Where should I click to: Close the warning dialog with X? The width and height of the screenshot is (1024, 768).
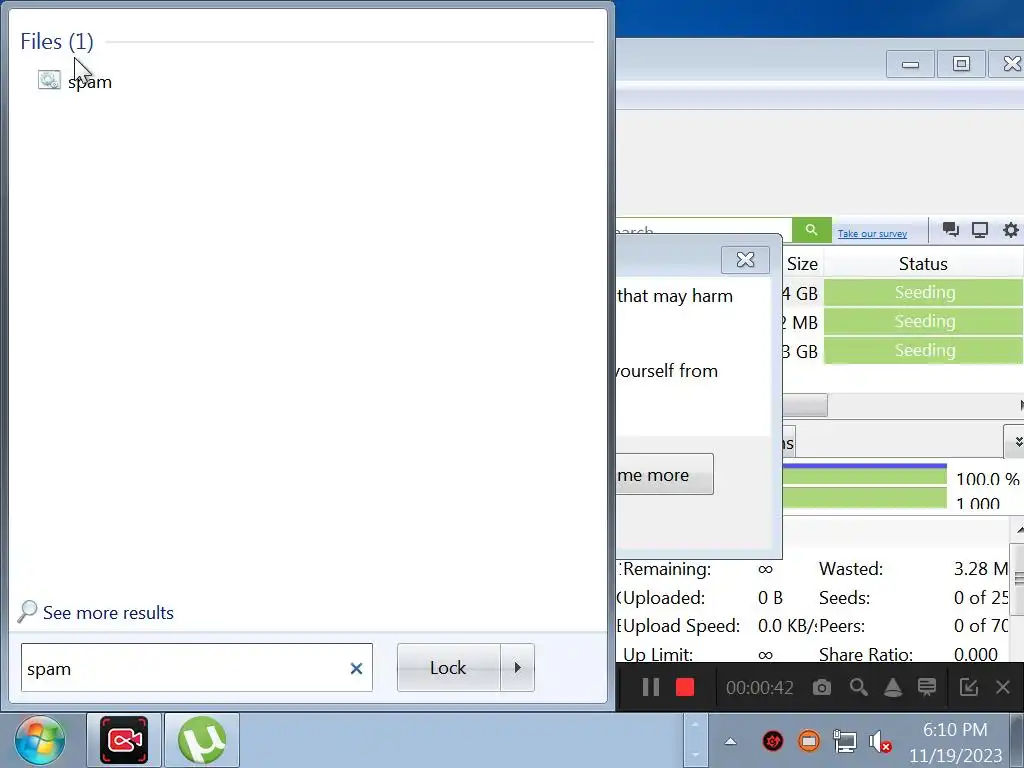745,260
